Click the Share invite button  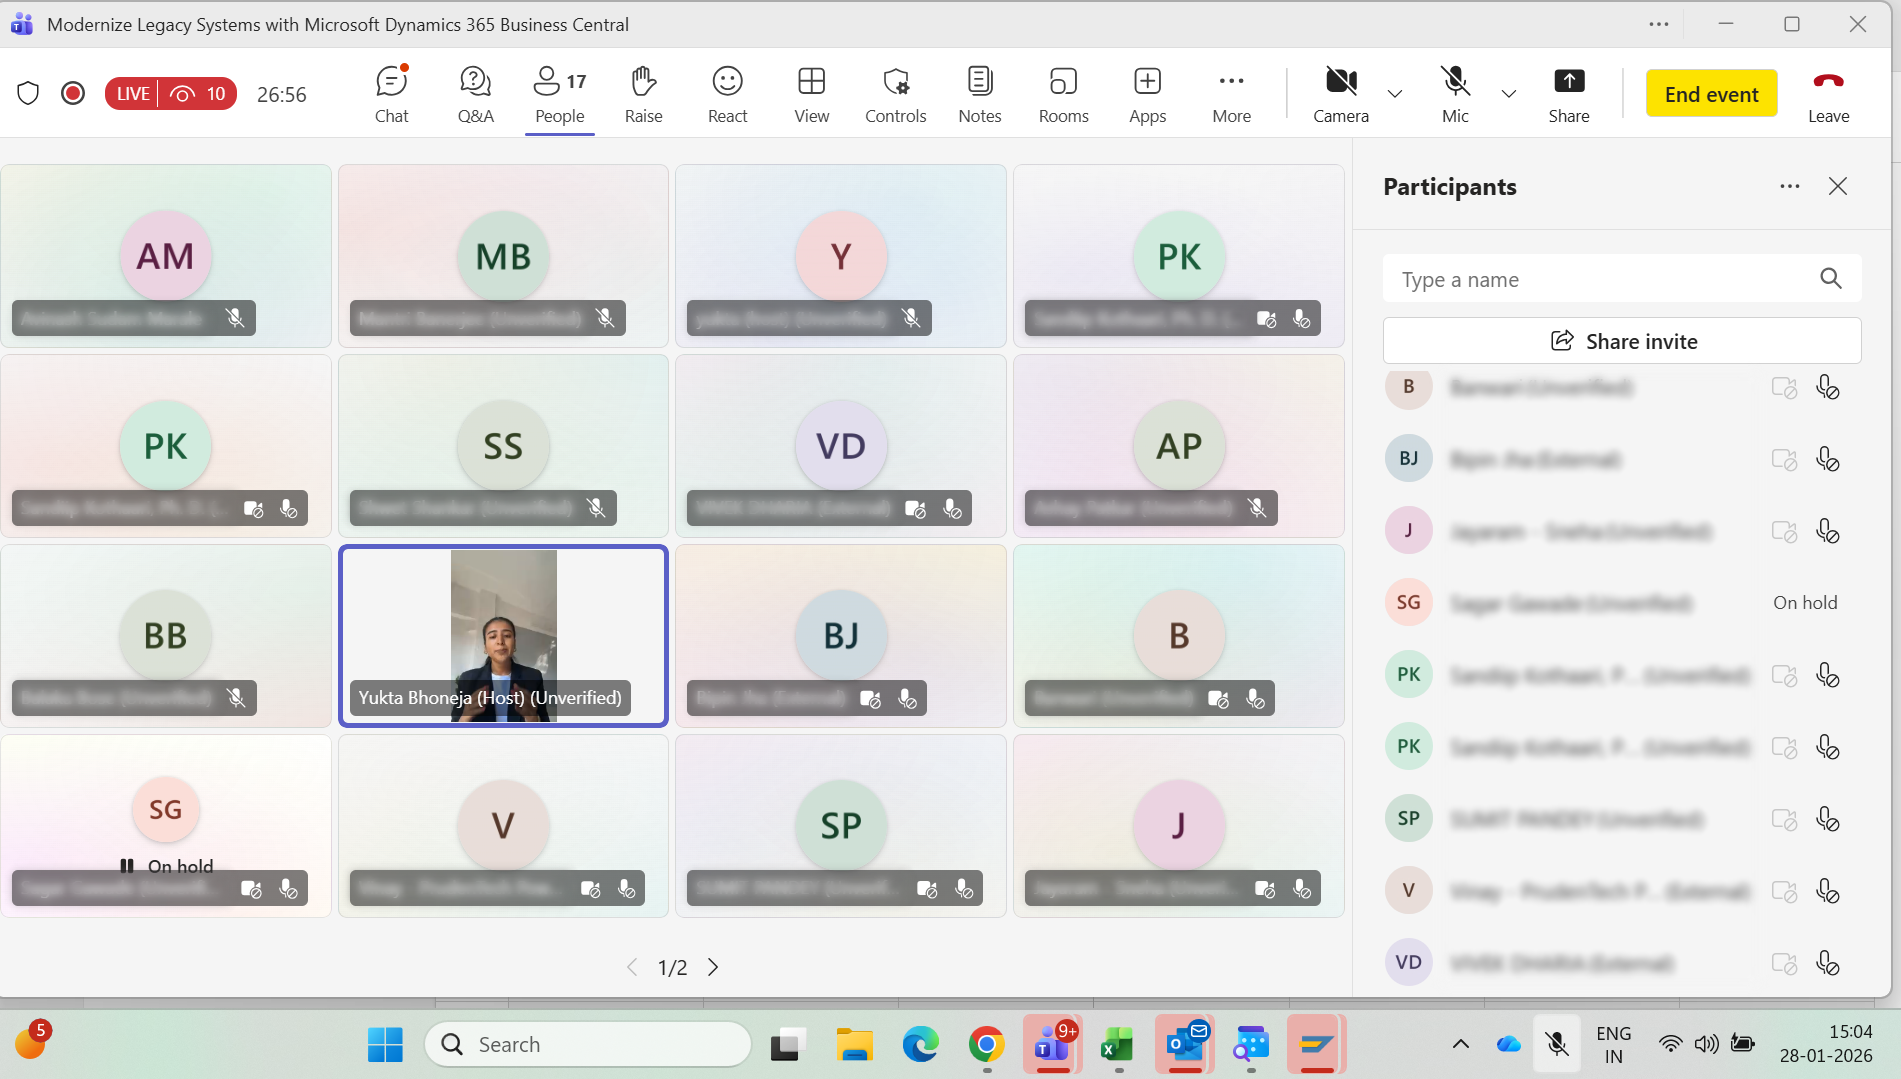pyautogui.click(x=1622, y=340)
